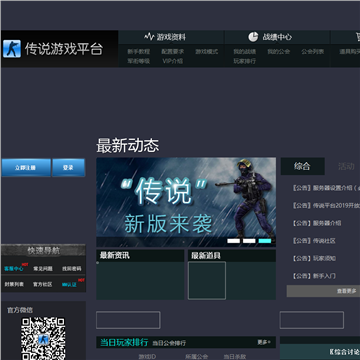Open the cyan 认证 link with HOT badge
This screenshot has height=360, width=360.
[x=69, y=285]
